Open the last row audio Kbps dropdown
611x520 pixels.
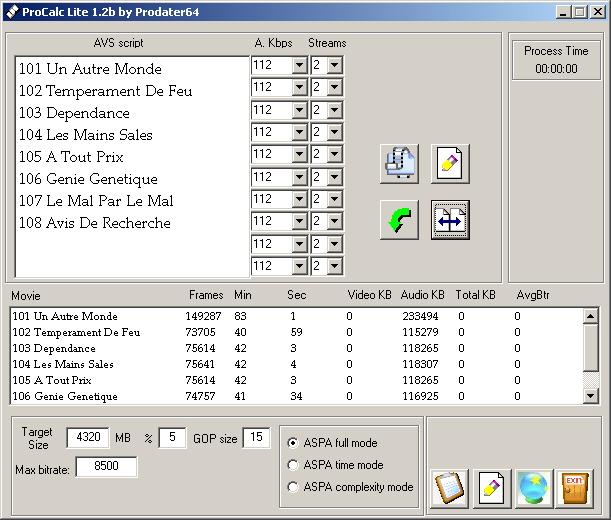(x=299, y=266)
